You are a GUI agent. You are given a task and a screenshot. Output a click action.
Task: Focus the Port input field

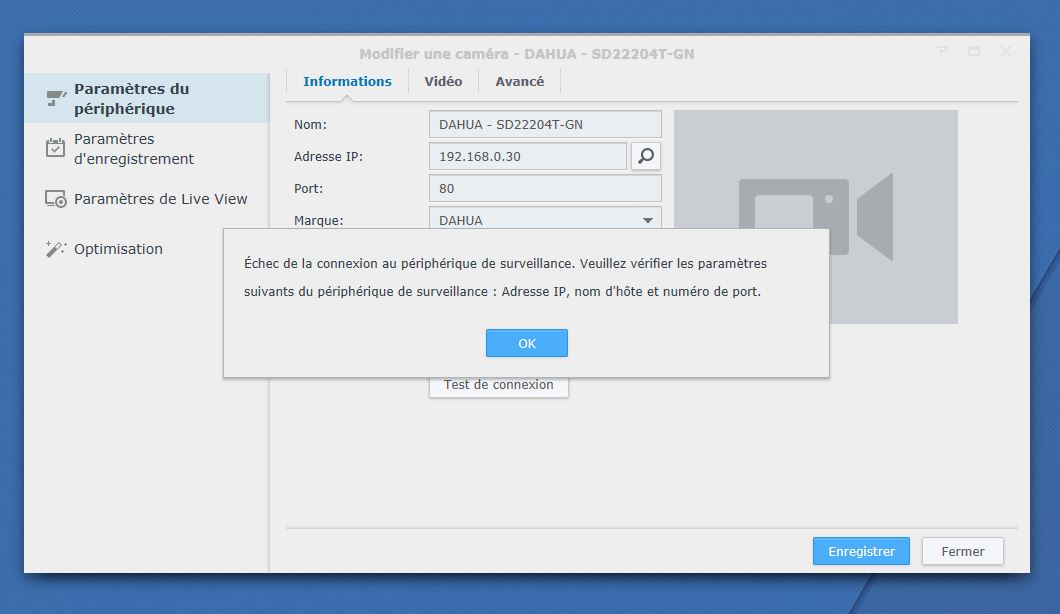pyautogui.click(x=545, y=188)
